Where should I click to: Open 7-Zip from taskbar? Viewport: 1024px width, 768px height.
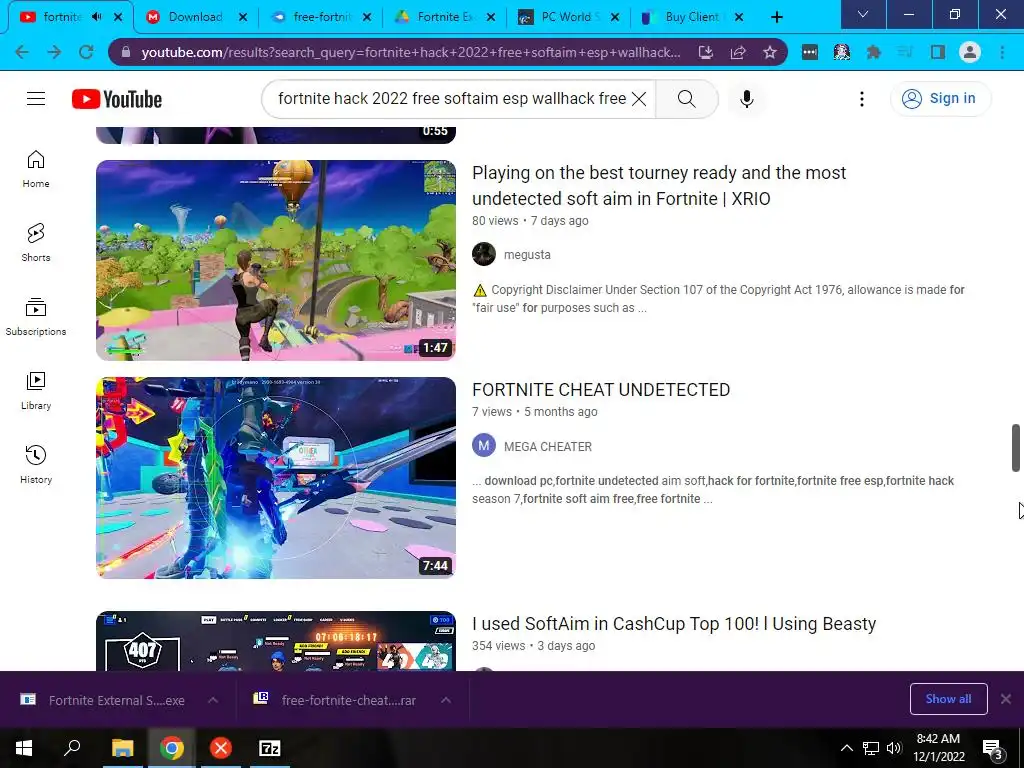coord(270,748)
